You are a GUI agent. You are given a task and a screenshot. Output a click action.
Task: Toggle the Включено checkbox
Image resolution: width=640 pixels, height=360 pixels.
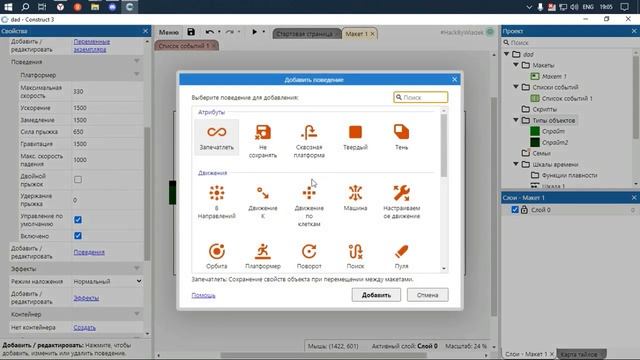[x=78, y=236]
